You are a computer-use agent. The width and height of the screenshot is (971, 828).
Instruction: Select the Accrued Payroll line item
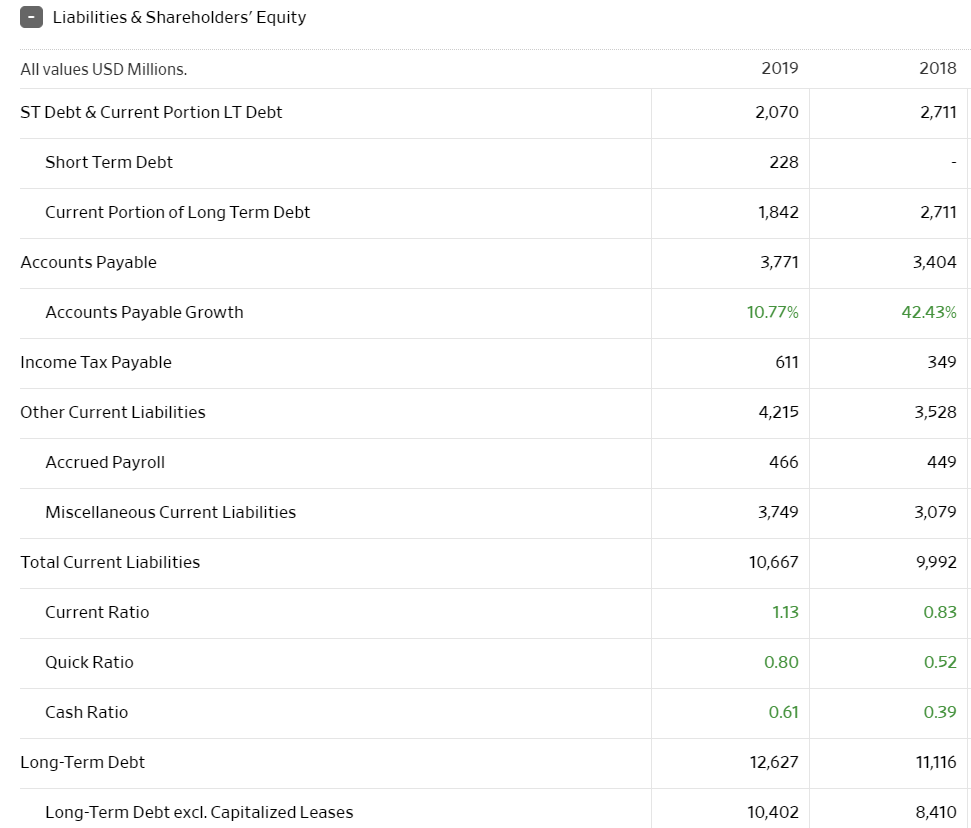click(105, 462)
